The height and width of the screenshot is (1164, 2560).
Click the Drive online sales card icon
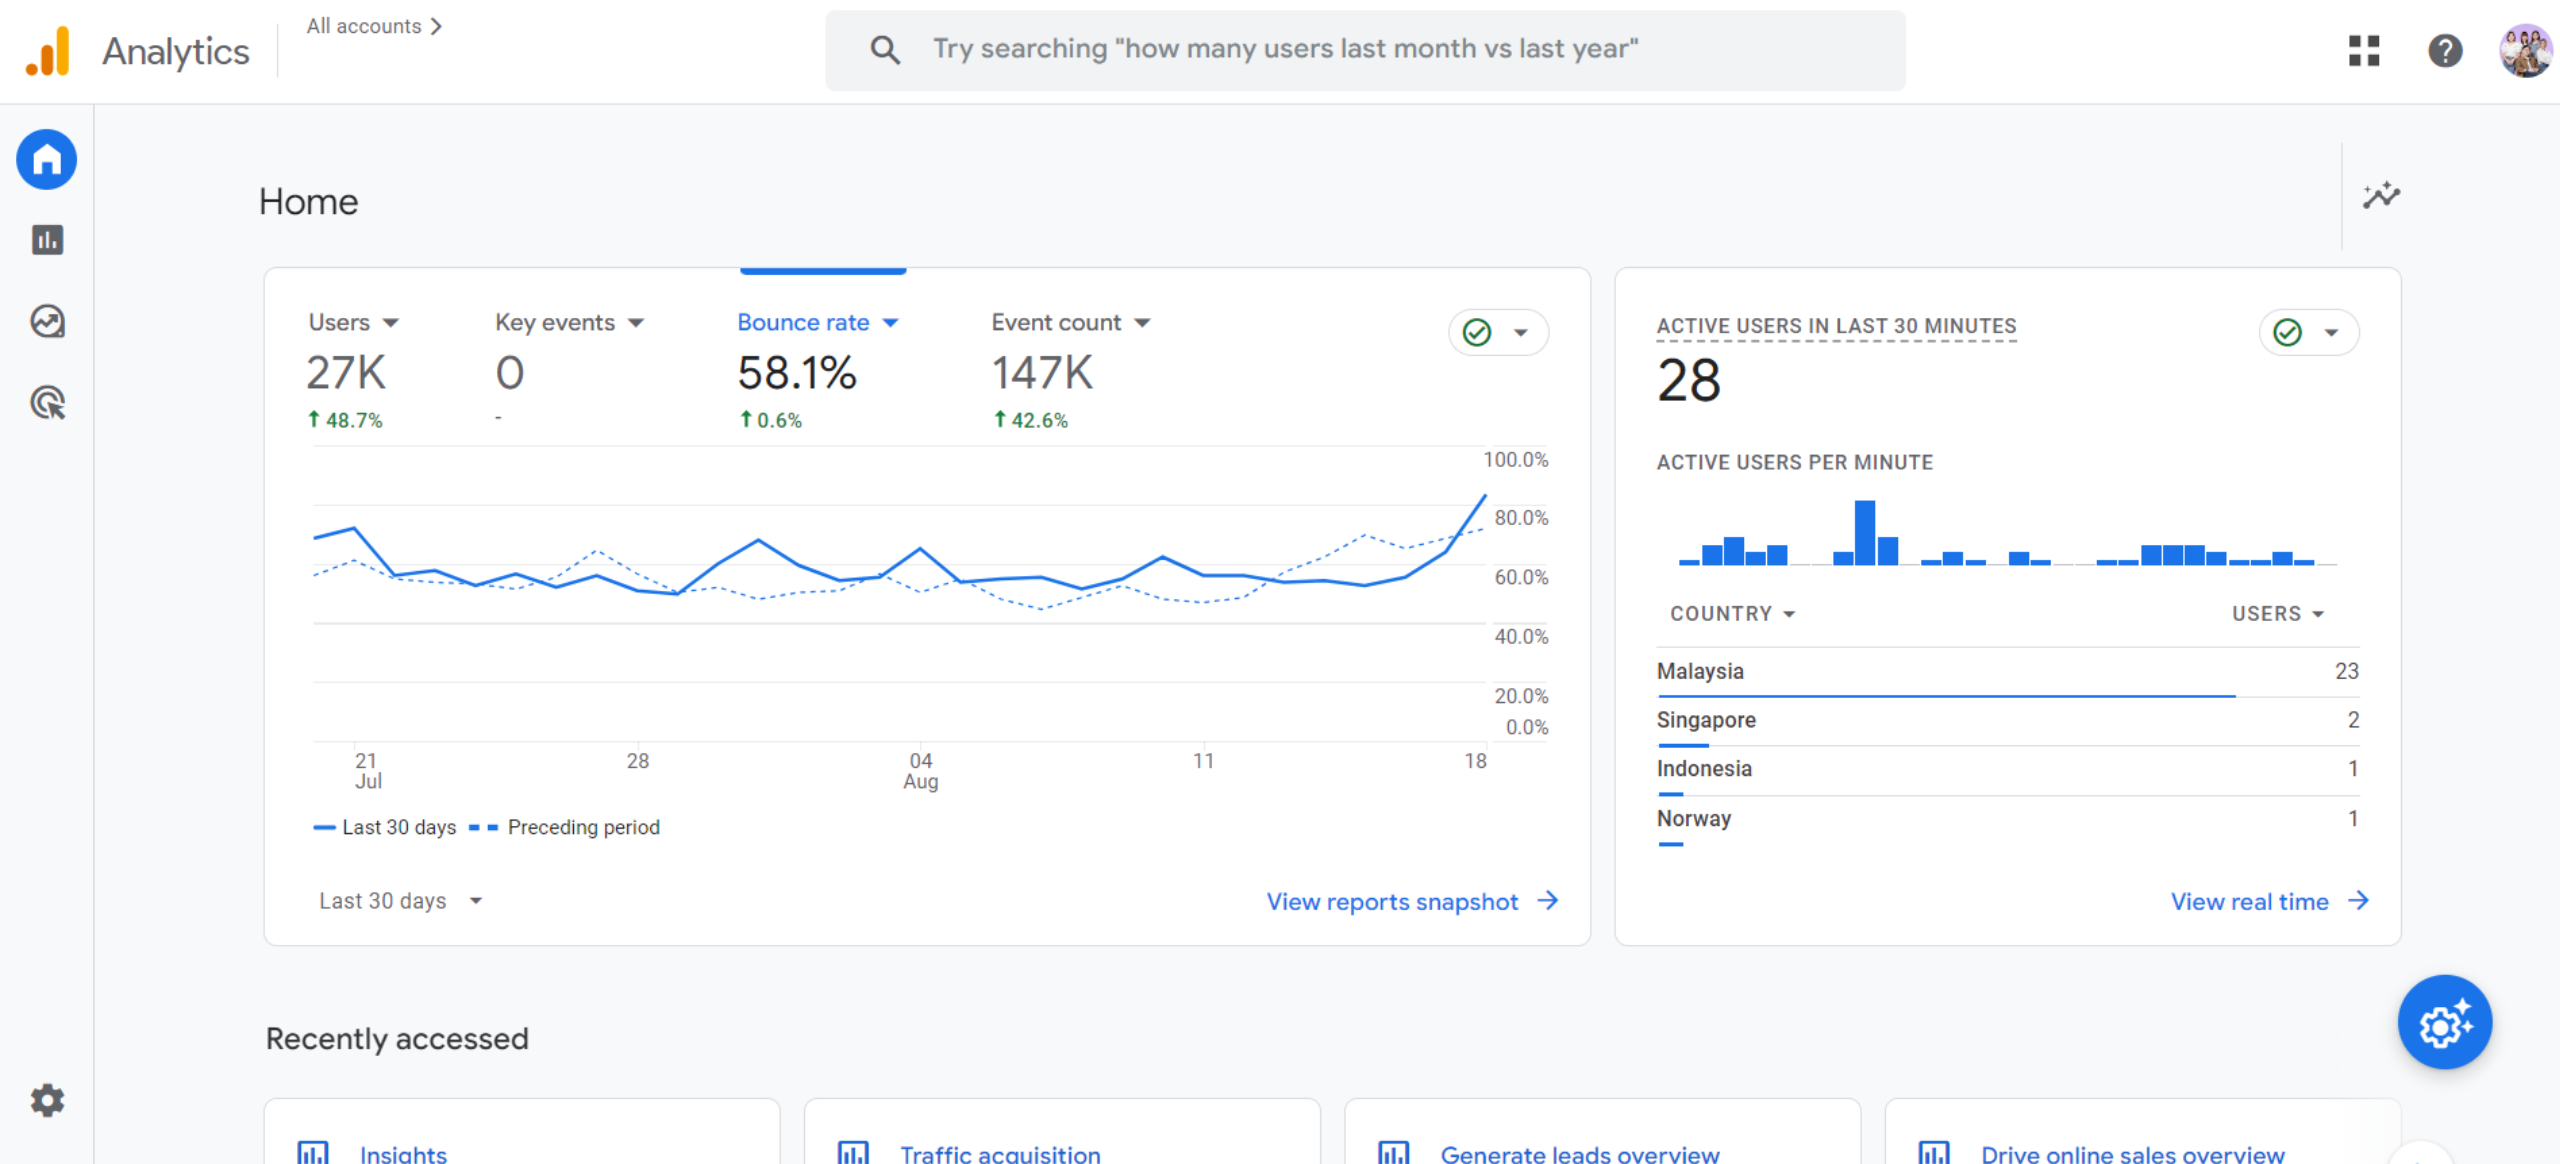tap(1934, 1153)
